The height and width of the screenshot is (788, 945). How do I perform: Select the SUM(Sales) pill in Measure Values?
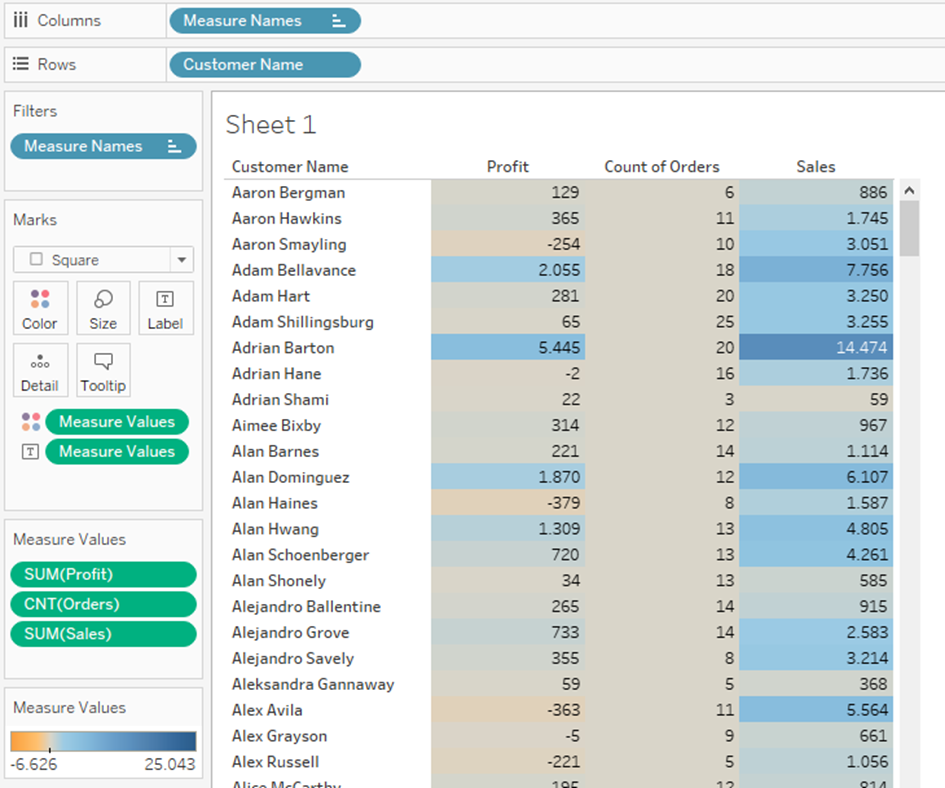103,633
